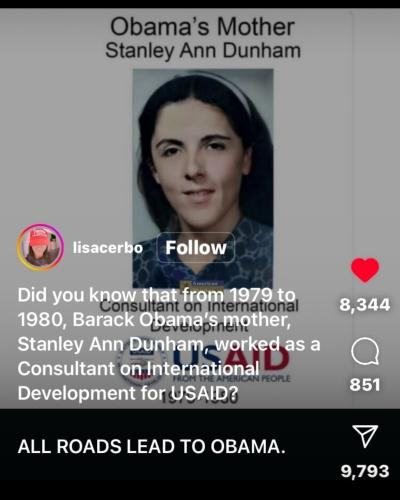Open the lisacerbo username link

[x=108, y=248]
